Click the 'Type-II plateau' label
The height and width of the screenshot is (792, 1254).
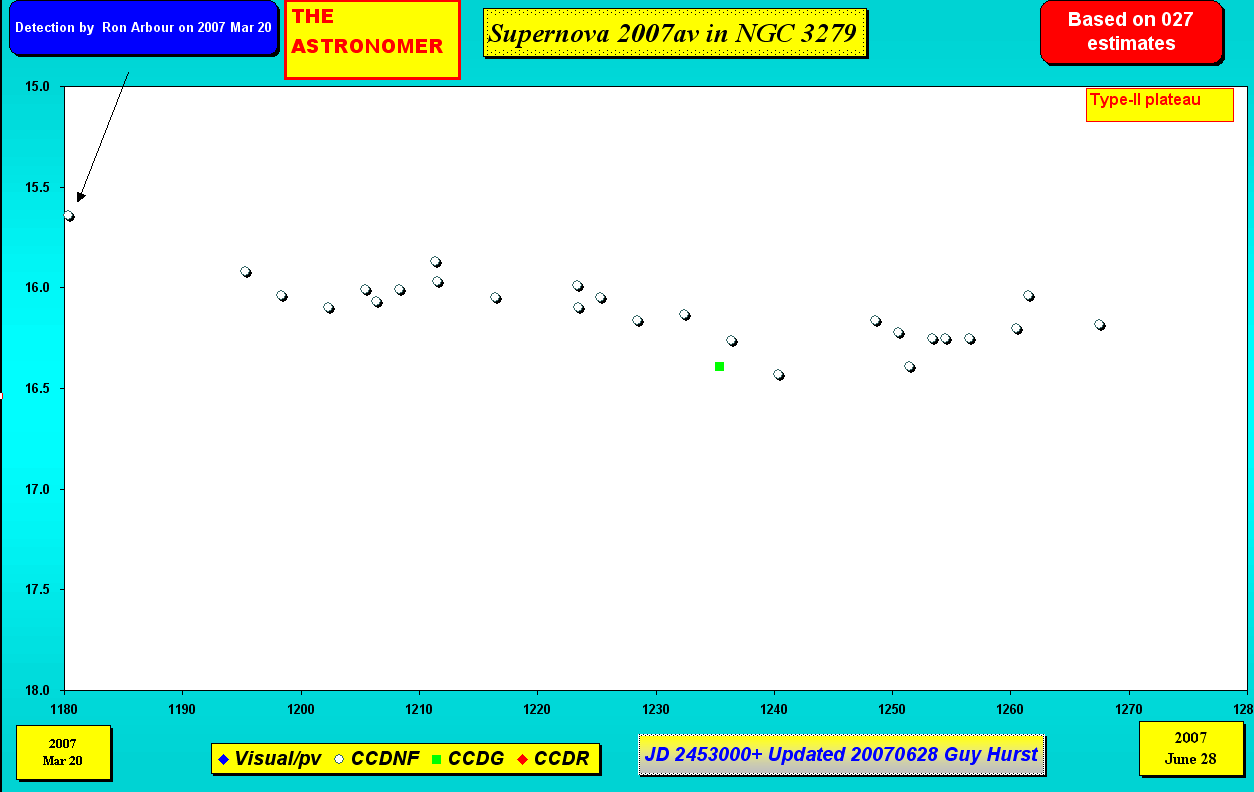[1159, 104]
